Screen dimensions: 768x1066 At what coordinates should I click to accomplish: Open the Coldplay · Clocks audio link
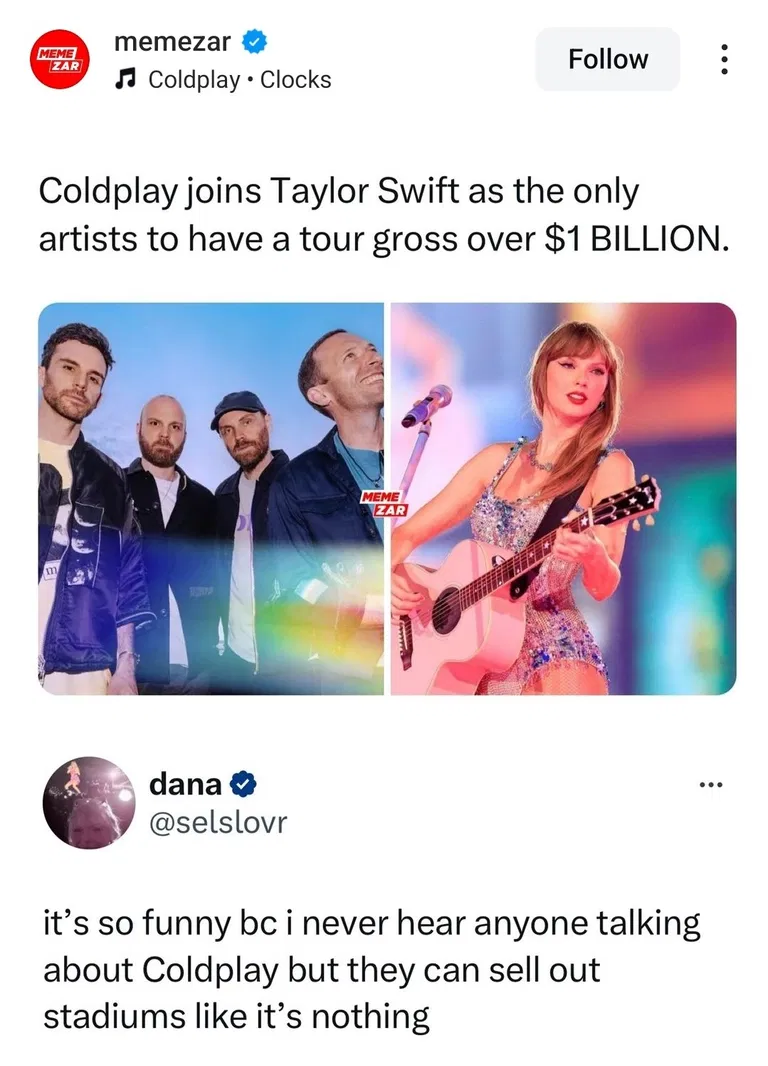coord(239,80)
